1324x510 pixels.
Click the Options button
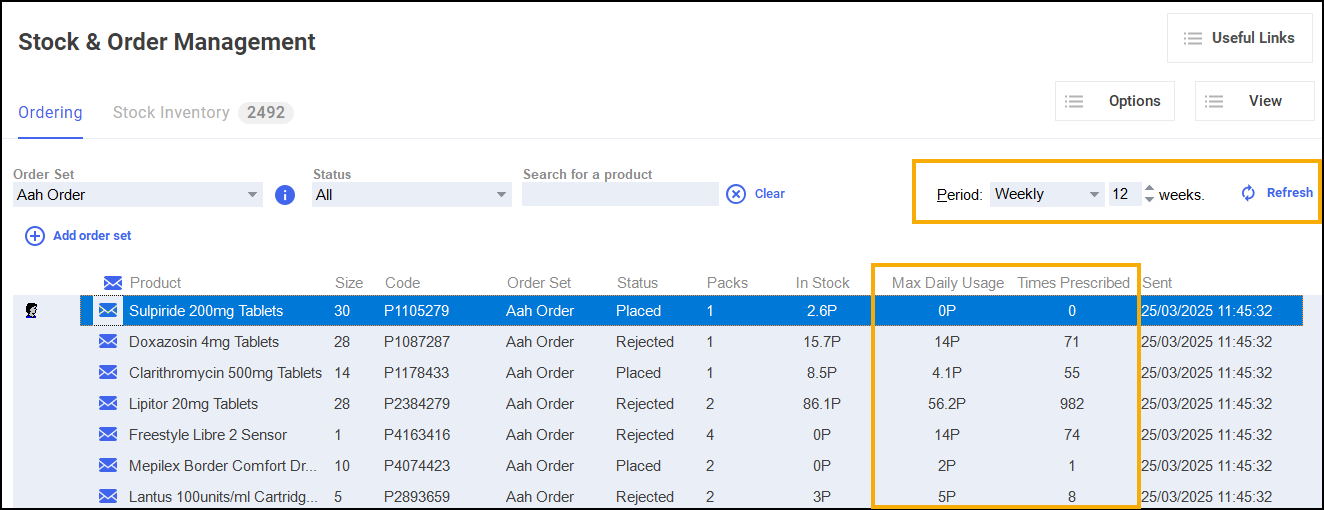click(1114, 101)
